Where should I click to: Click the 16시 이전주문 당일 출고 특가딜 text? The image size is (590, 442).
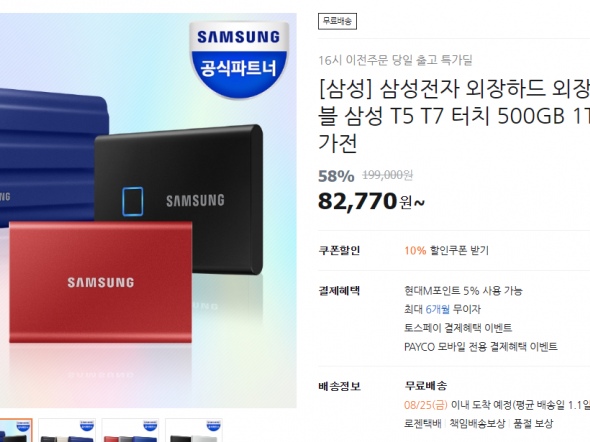[x=395, y=60]
